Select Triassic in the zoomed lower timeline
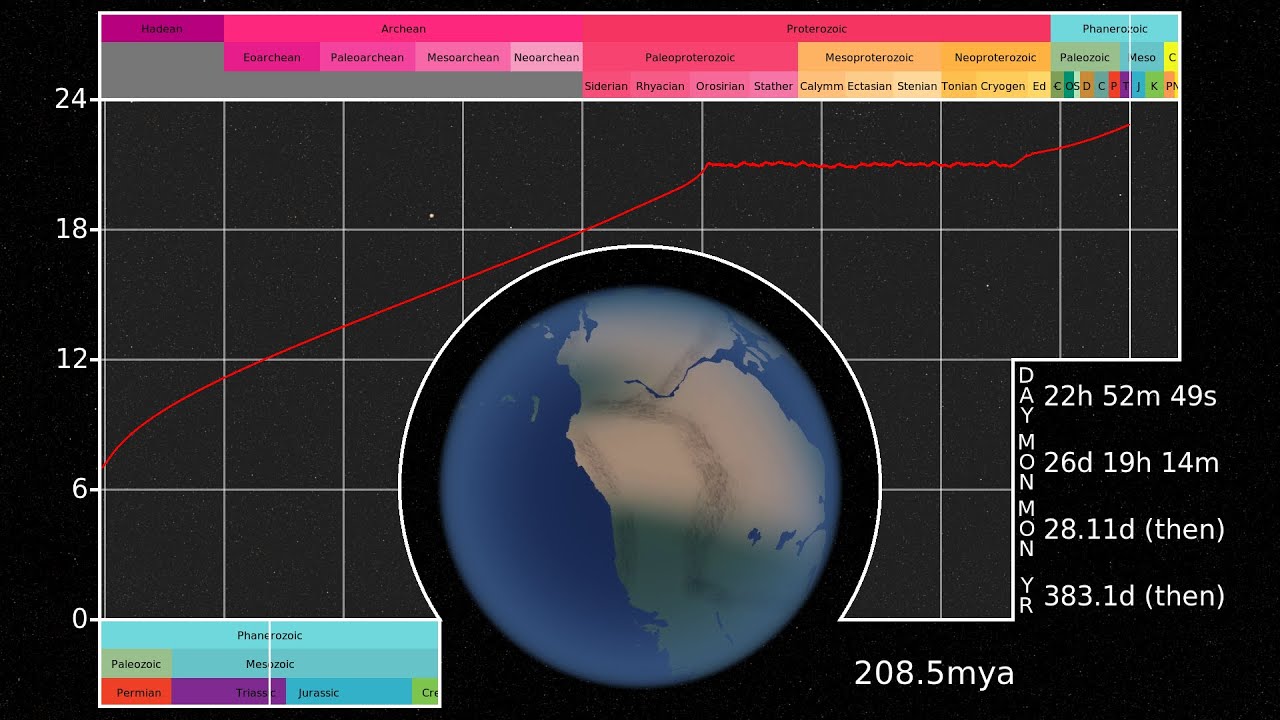Viewport: 1280px width, 720px height. (x=229, y=692)
